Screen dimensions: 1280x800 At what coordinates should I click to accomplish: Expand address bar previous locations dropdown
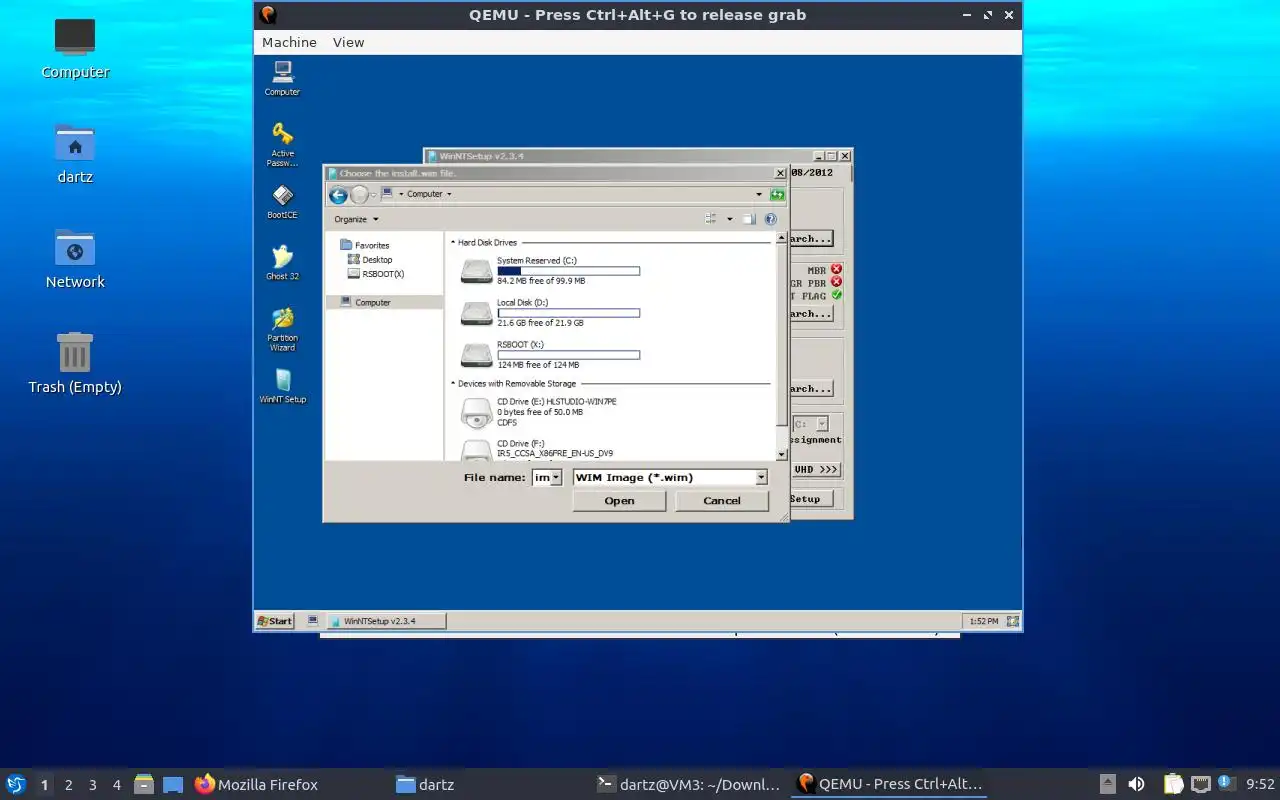click(759, 194)
